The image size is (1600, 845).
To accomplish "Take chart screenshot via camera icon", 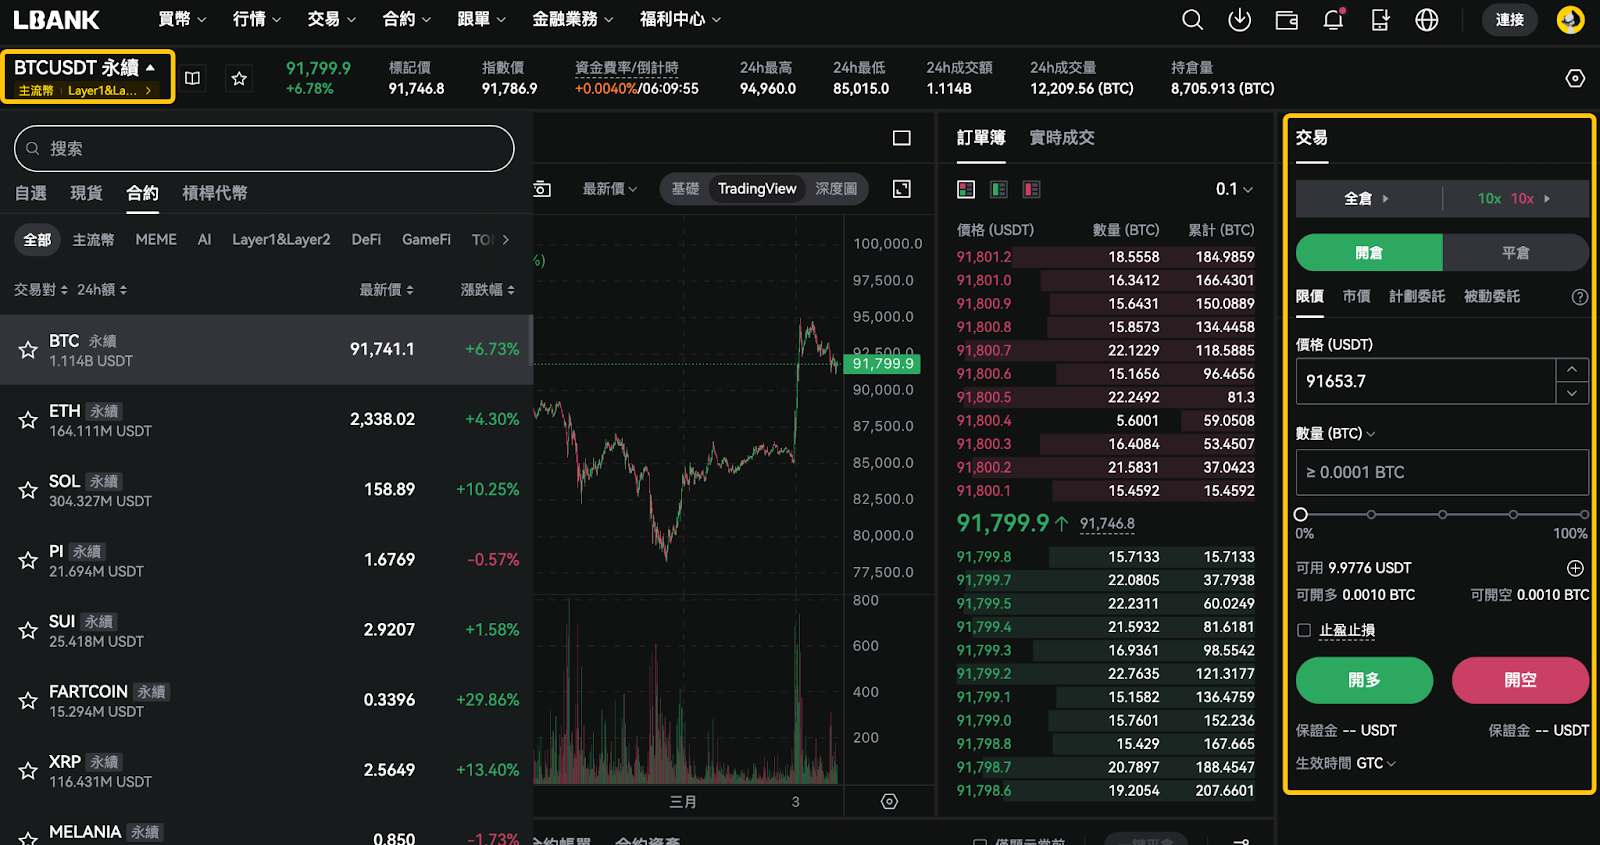I will coord(542,189).
